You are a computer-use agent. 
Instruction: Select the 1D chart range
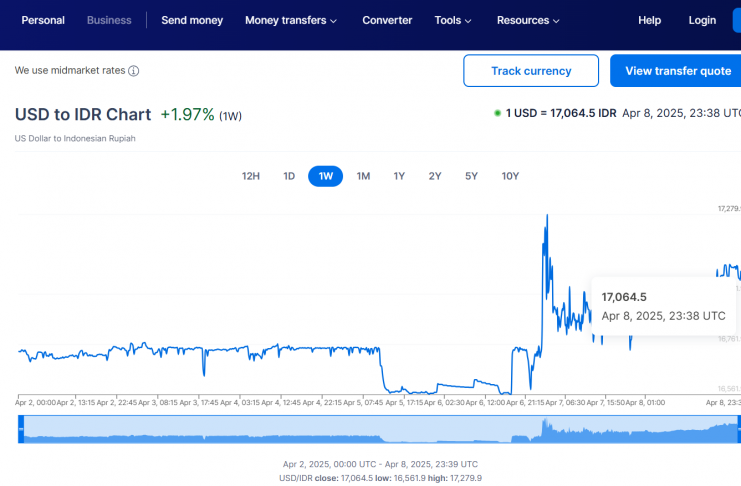pyautogui.click(x=289, y=176)
